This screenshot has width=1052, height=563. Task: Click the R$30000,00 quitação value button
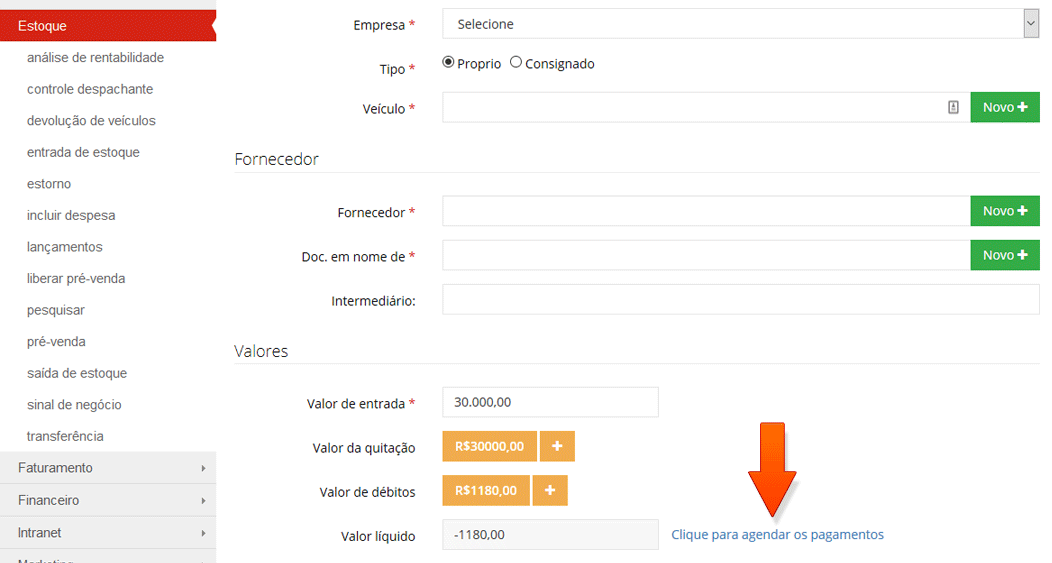(x=489, y=446)
